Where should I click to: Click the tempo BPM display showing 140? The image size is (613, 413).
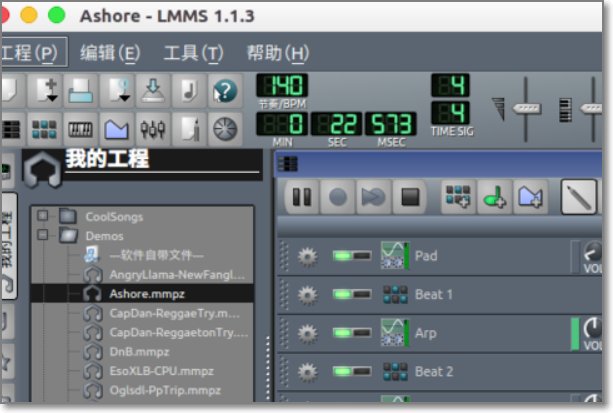(x=283, y=86)
